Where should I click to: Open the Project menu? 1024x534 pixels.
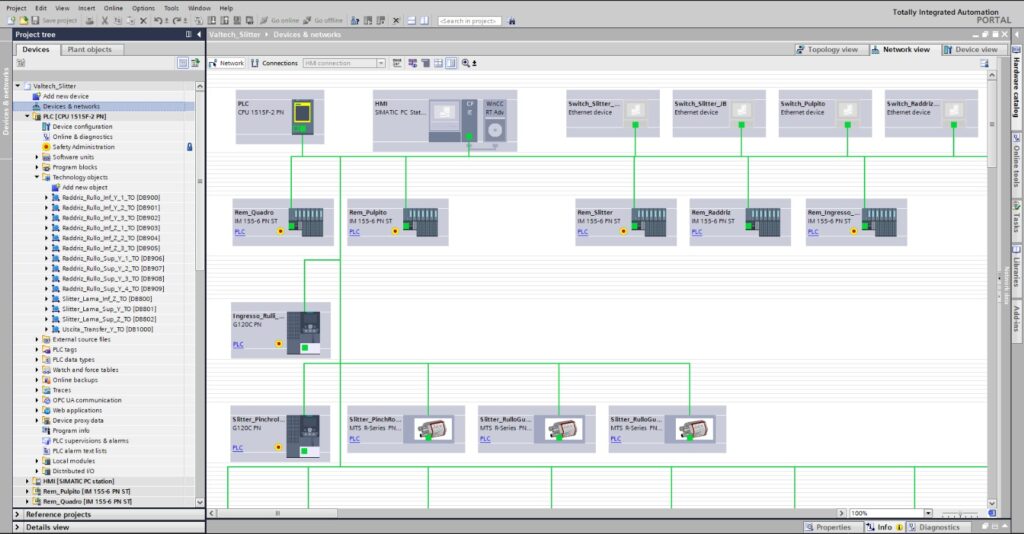click(16, 8)
